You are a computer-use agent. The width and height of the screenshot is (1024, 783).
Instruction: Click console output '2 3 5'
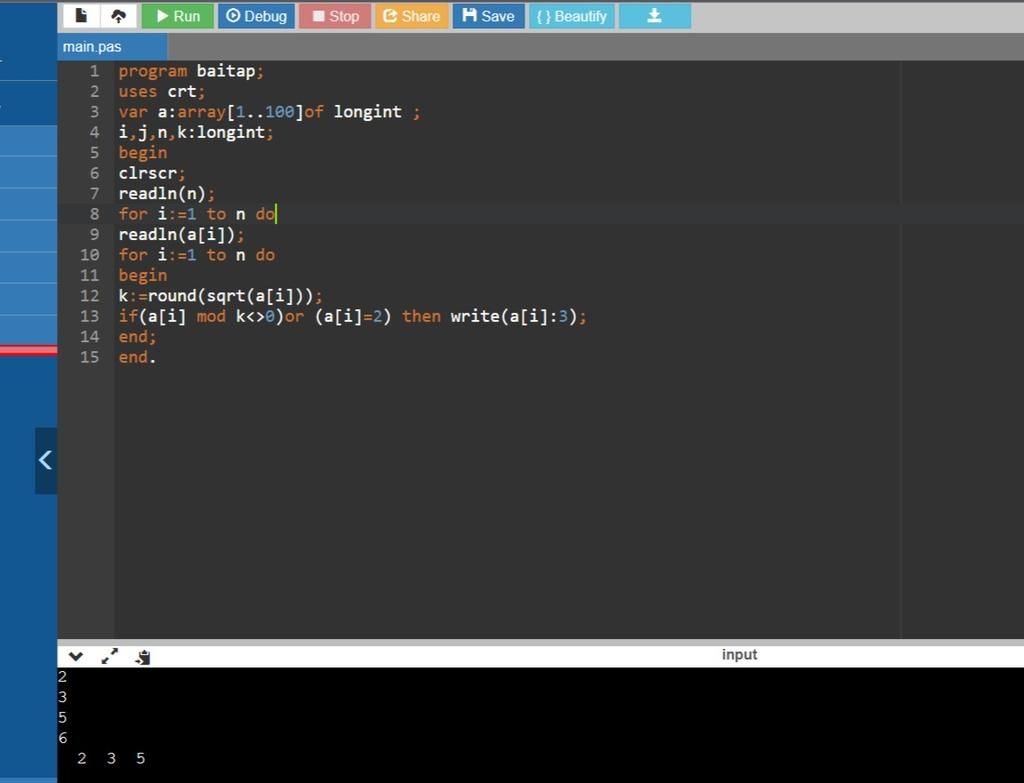[111, 758]
